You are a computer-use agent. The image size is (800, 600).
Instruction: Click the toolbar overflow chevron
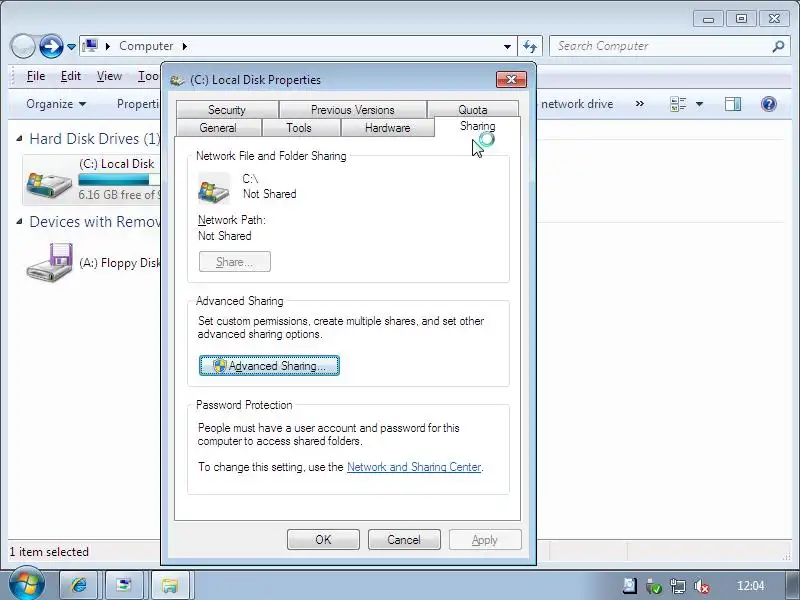click(639, 104)
